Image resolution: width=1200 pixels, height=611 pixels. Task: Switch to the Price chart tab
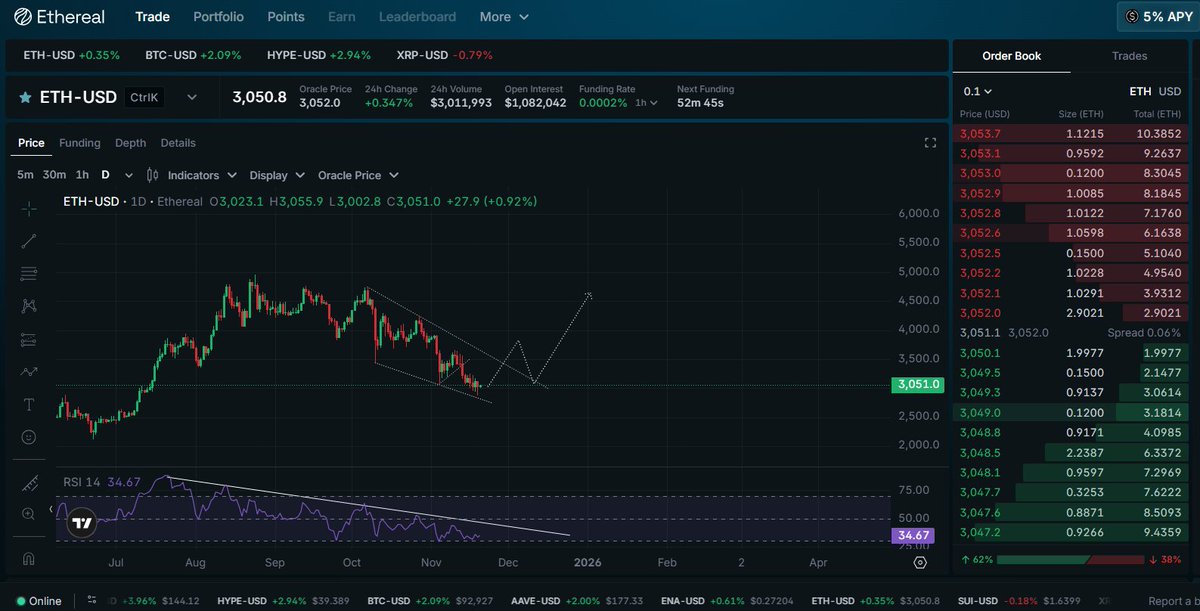click(x=31, y=143)
